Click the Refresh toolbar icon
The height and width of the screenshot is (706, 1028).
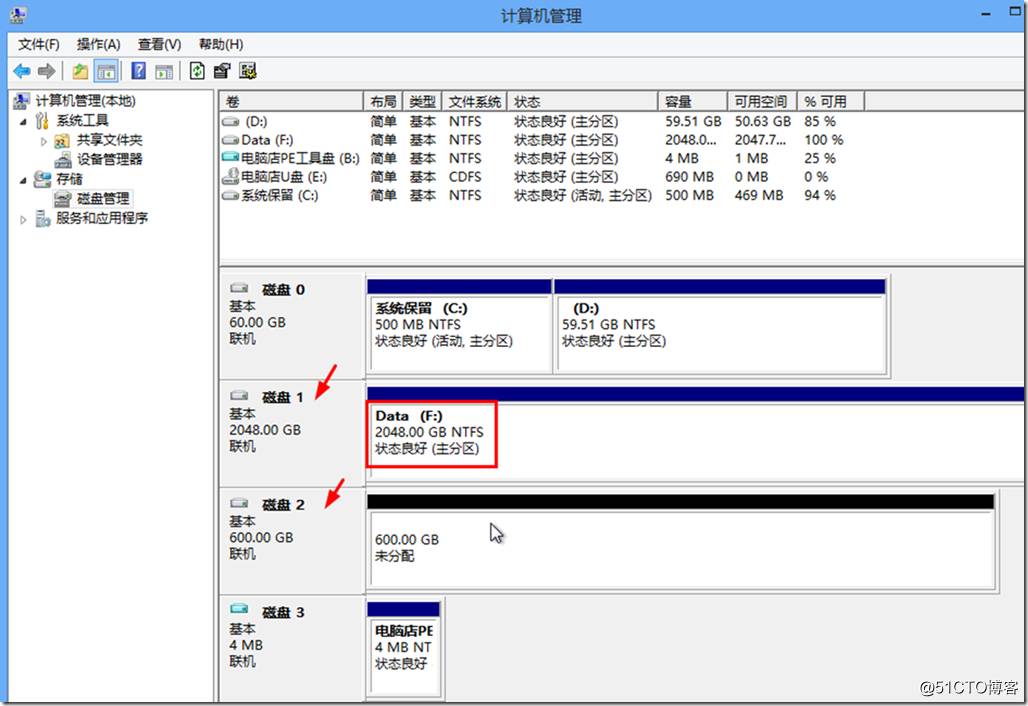pyautogui.click(x=197, y=71)
